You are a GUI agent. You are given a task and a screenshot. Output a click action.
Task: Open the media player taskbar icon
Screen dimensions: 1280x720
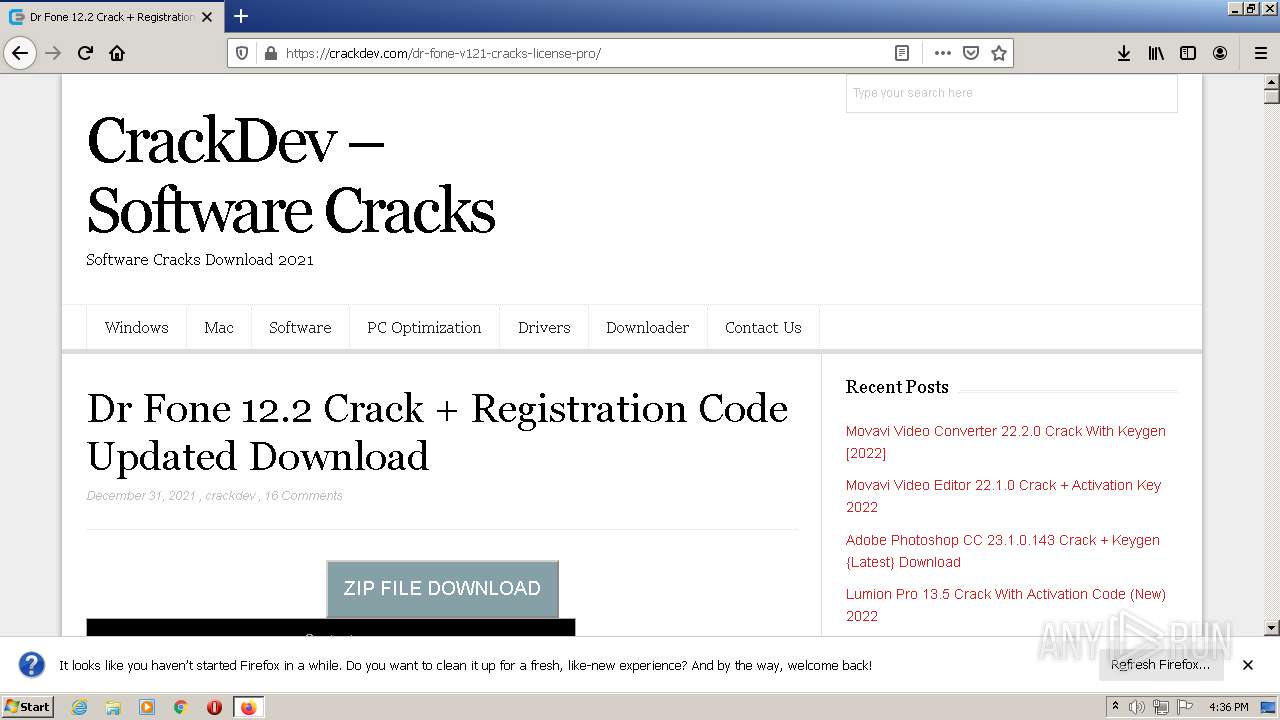coord(147,707)
